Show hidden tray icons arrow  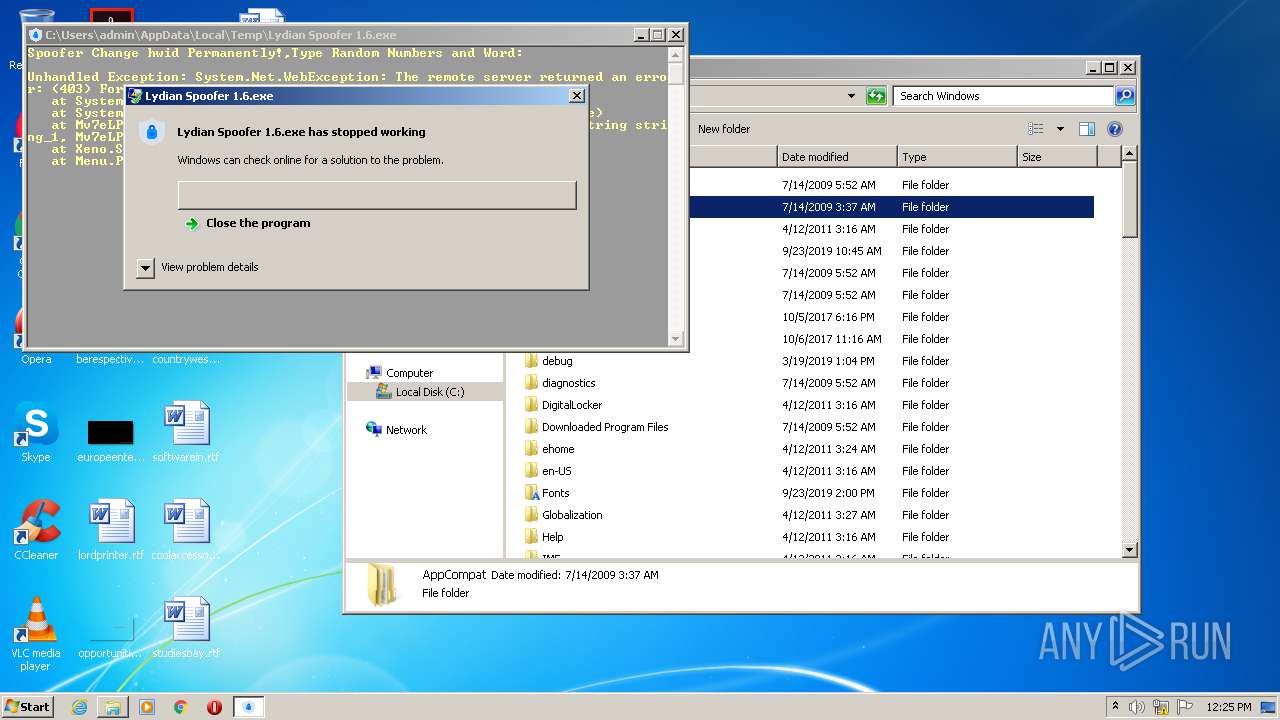click(1115, 706)
